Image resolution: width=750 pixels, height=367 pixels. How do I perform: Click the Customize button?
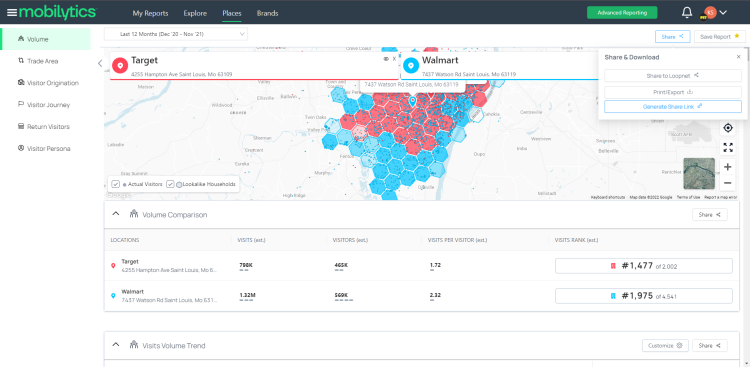pyautogui.click(x=665, y=345)
